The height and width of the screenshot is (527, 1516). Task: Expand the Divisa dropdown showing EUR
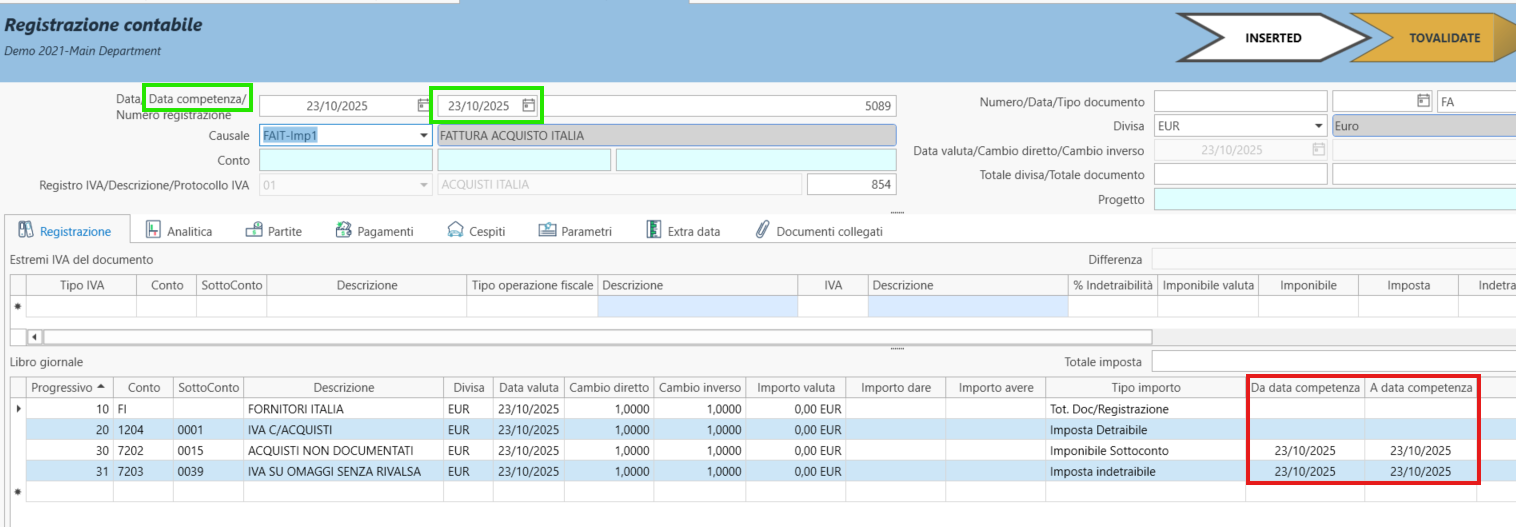1319,127
